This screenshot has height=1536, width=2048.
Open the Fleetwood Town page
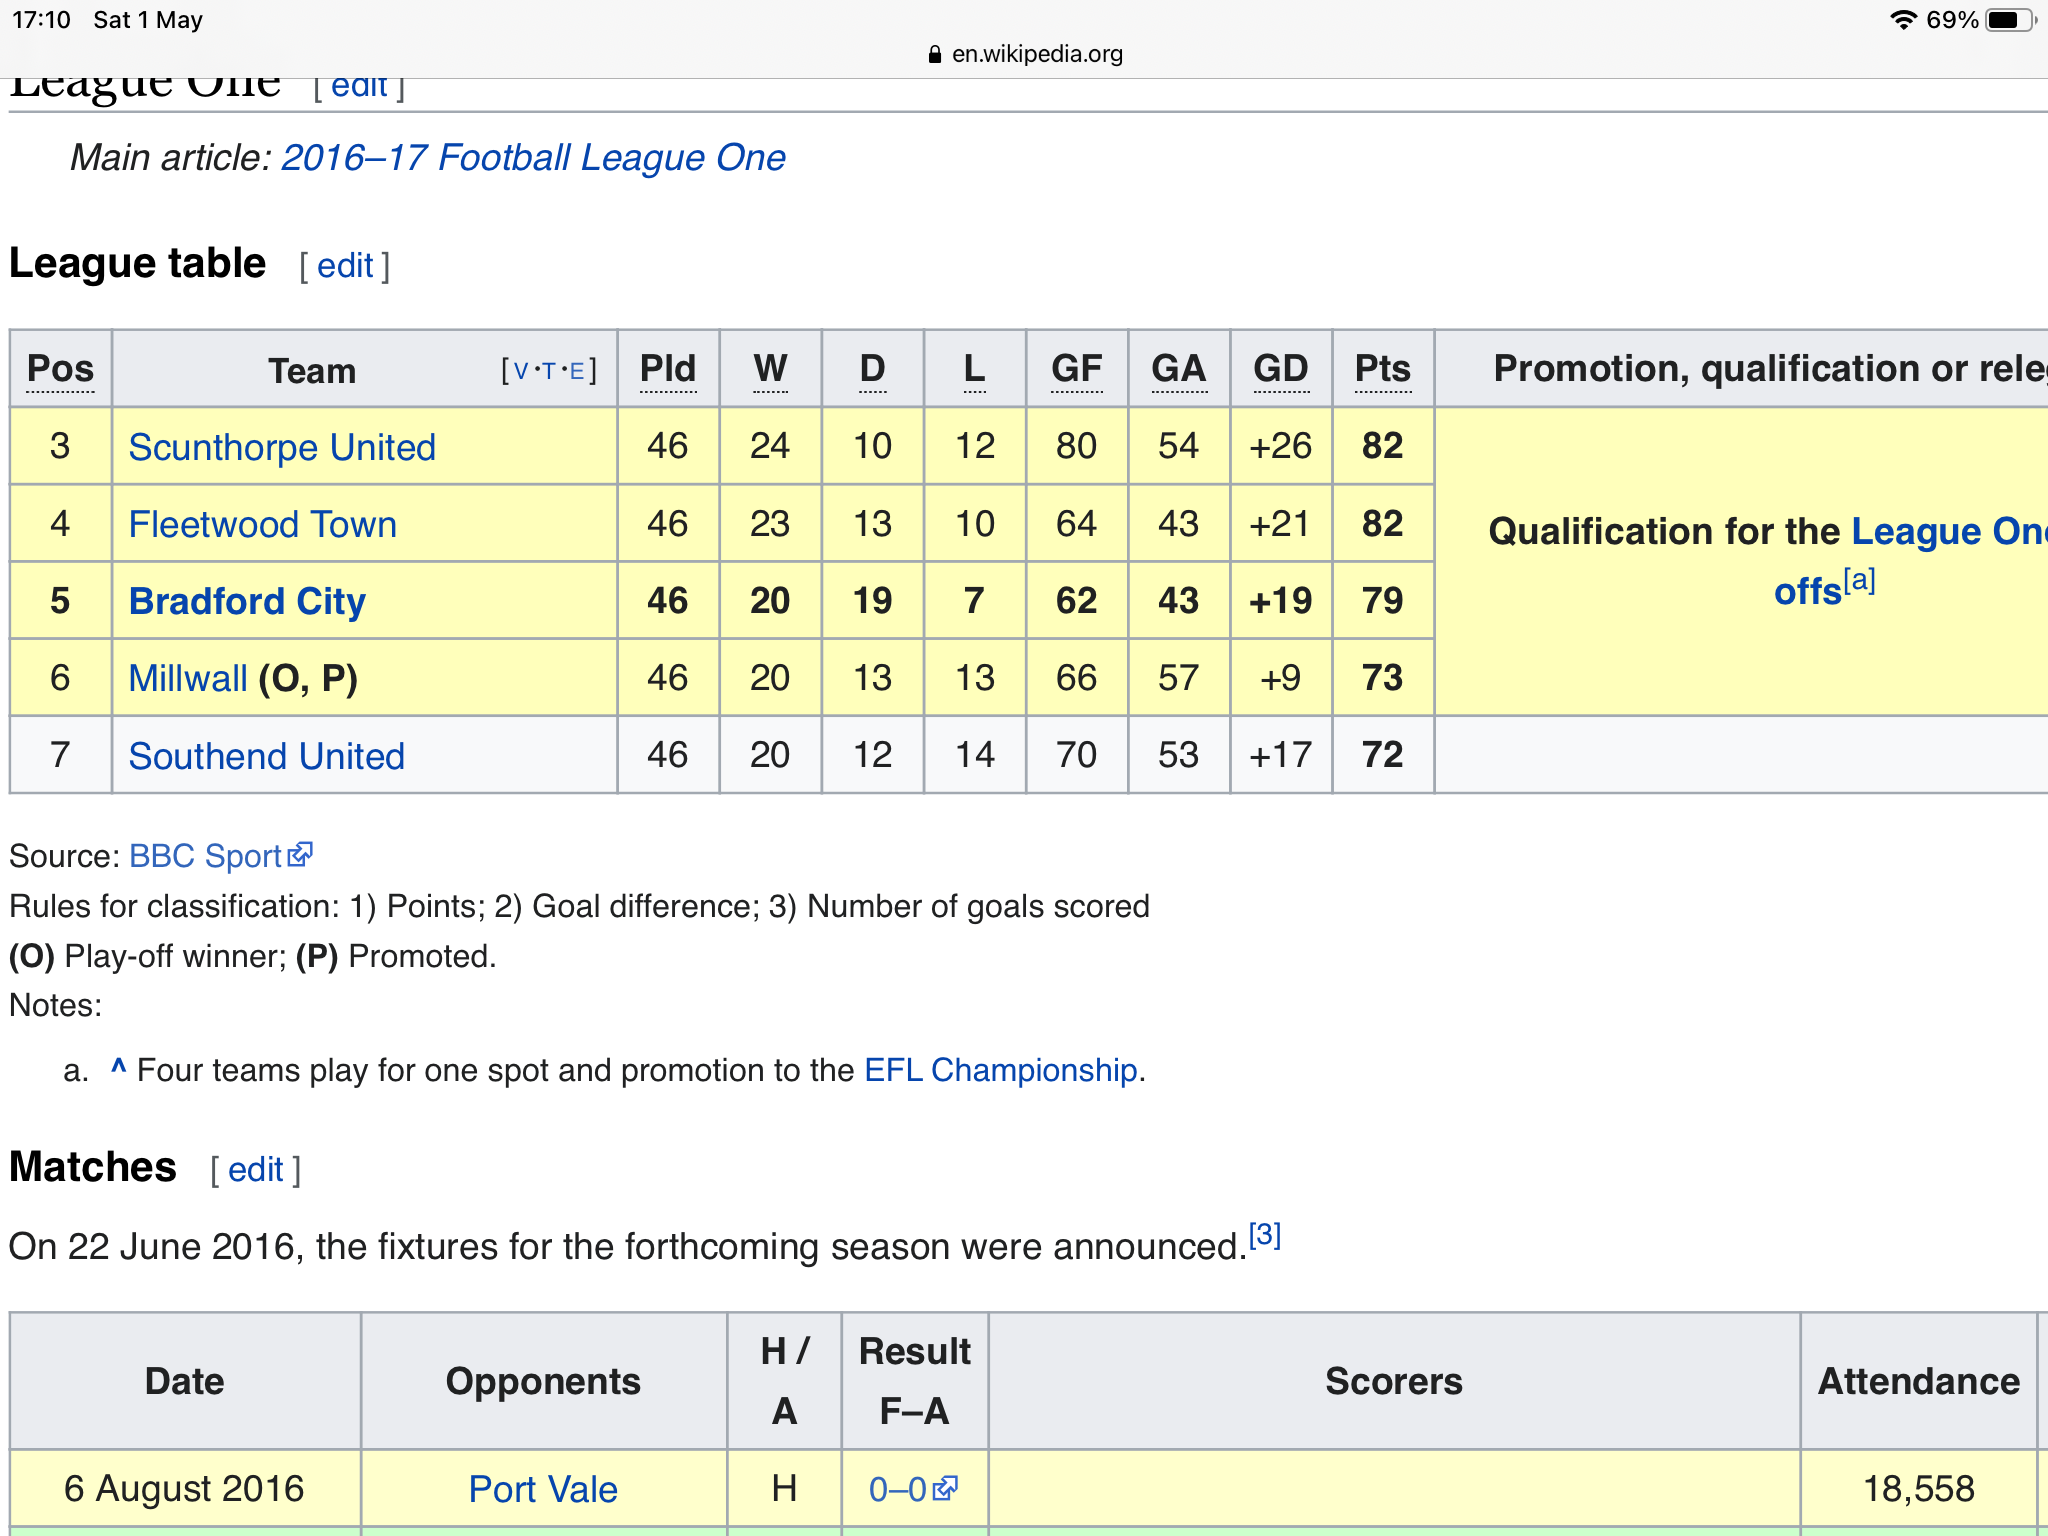(263, 524)
